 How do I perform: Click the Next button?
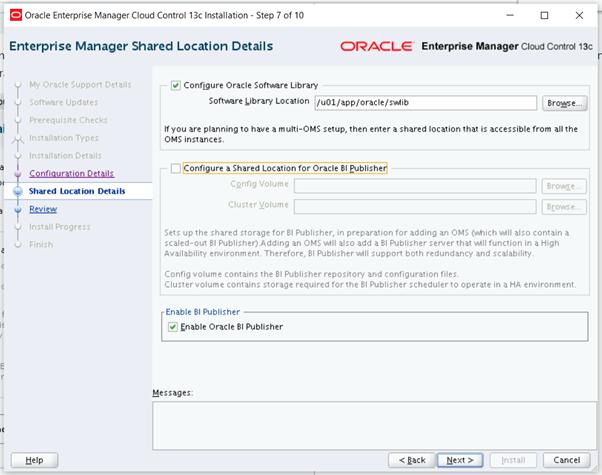(x=459, y=459)
